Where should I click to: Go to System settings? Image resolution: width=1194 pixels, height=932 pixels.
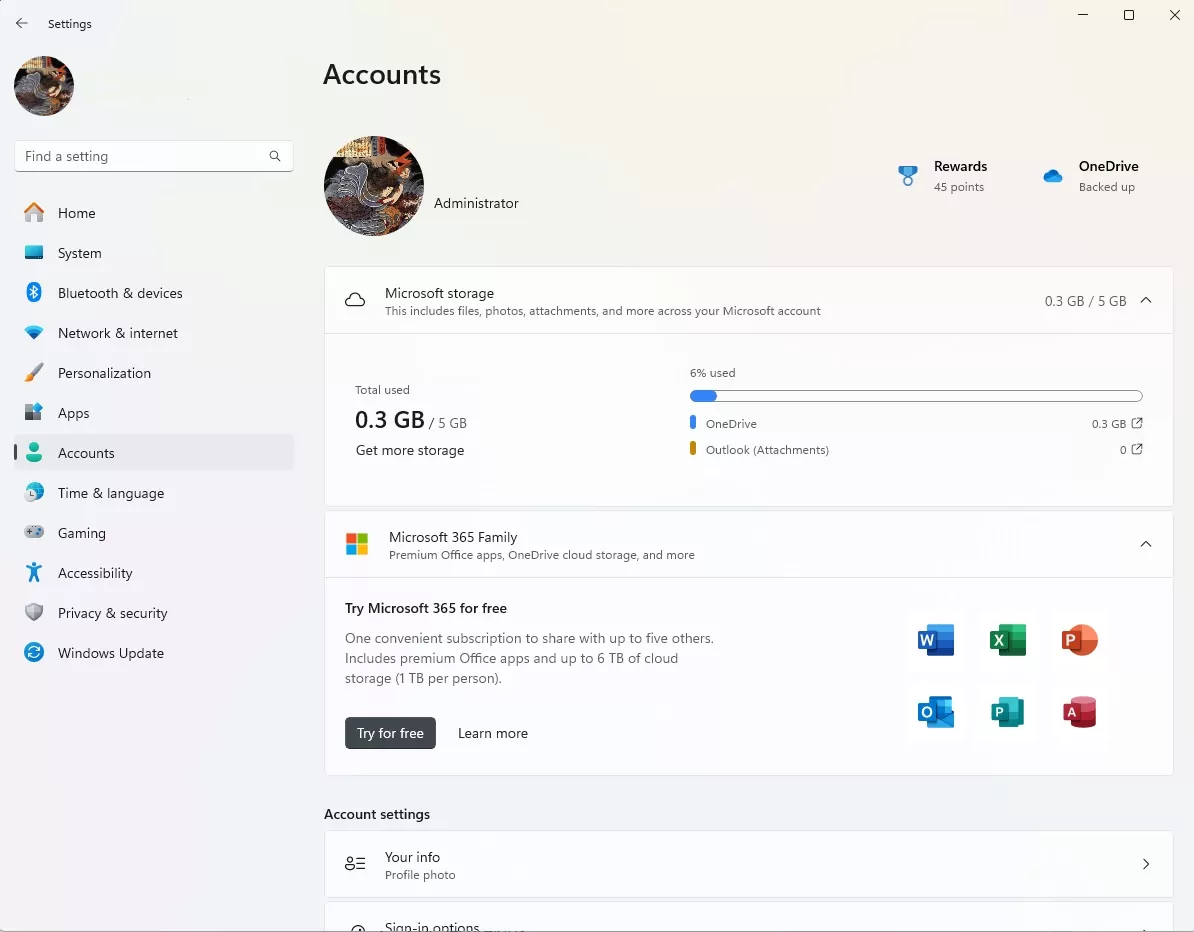(x=154, y=253)
